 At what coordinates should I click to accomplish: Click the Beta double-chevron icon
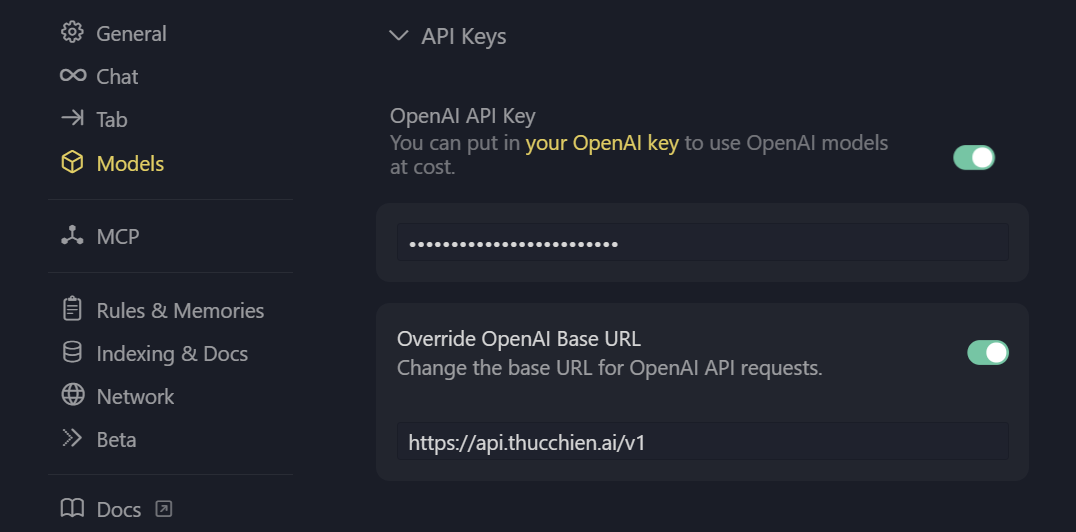tap(72, 439)
